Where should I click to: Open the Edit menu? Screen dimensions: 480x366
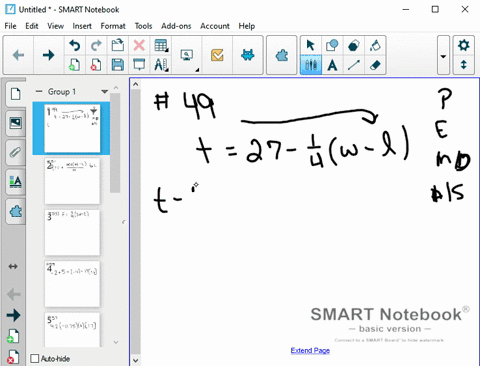[32, 26]
